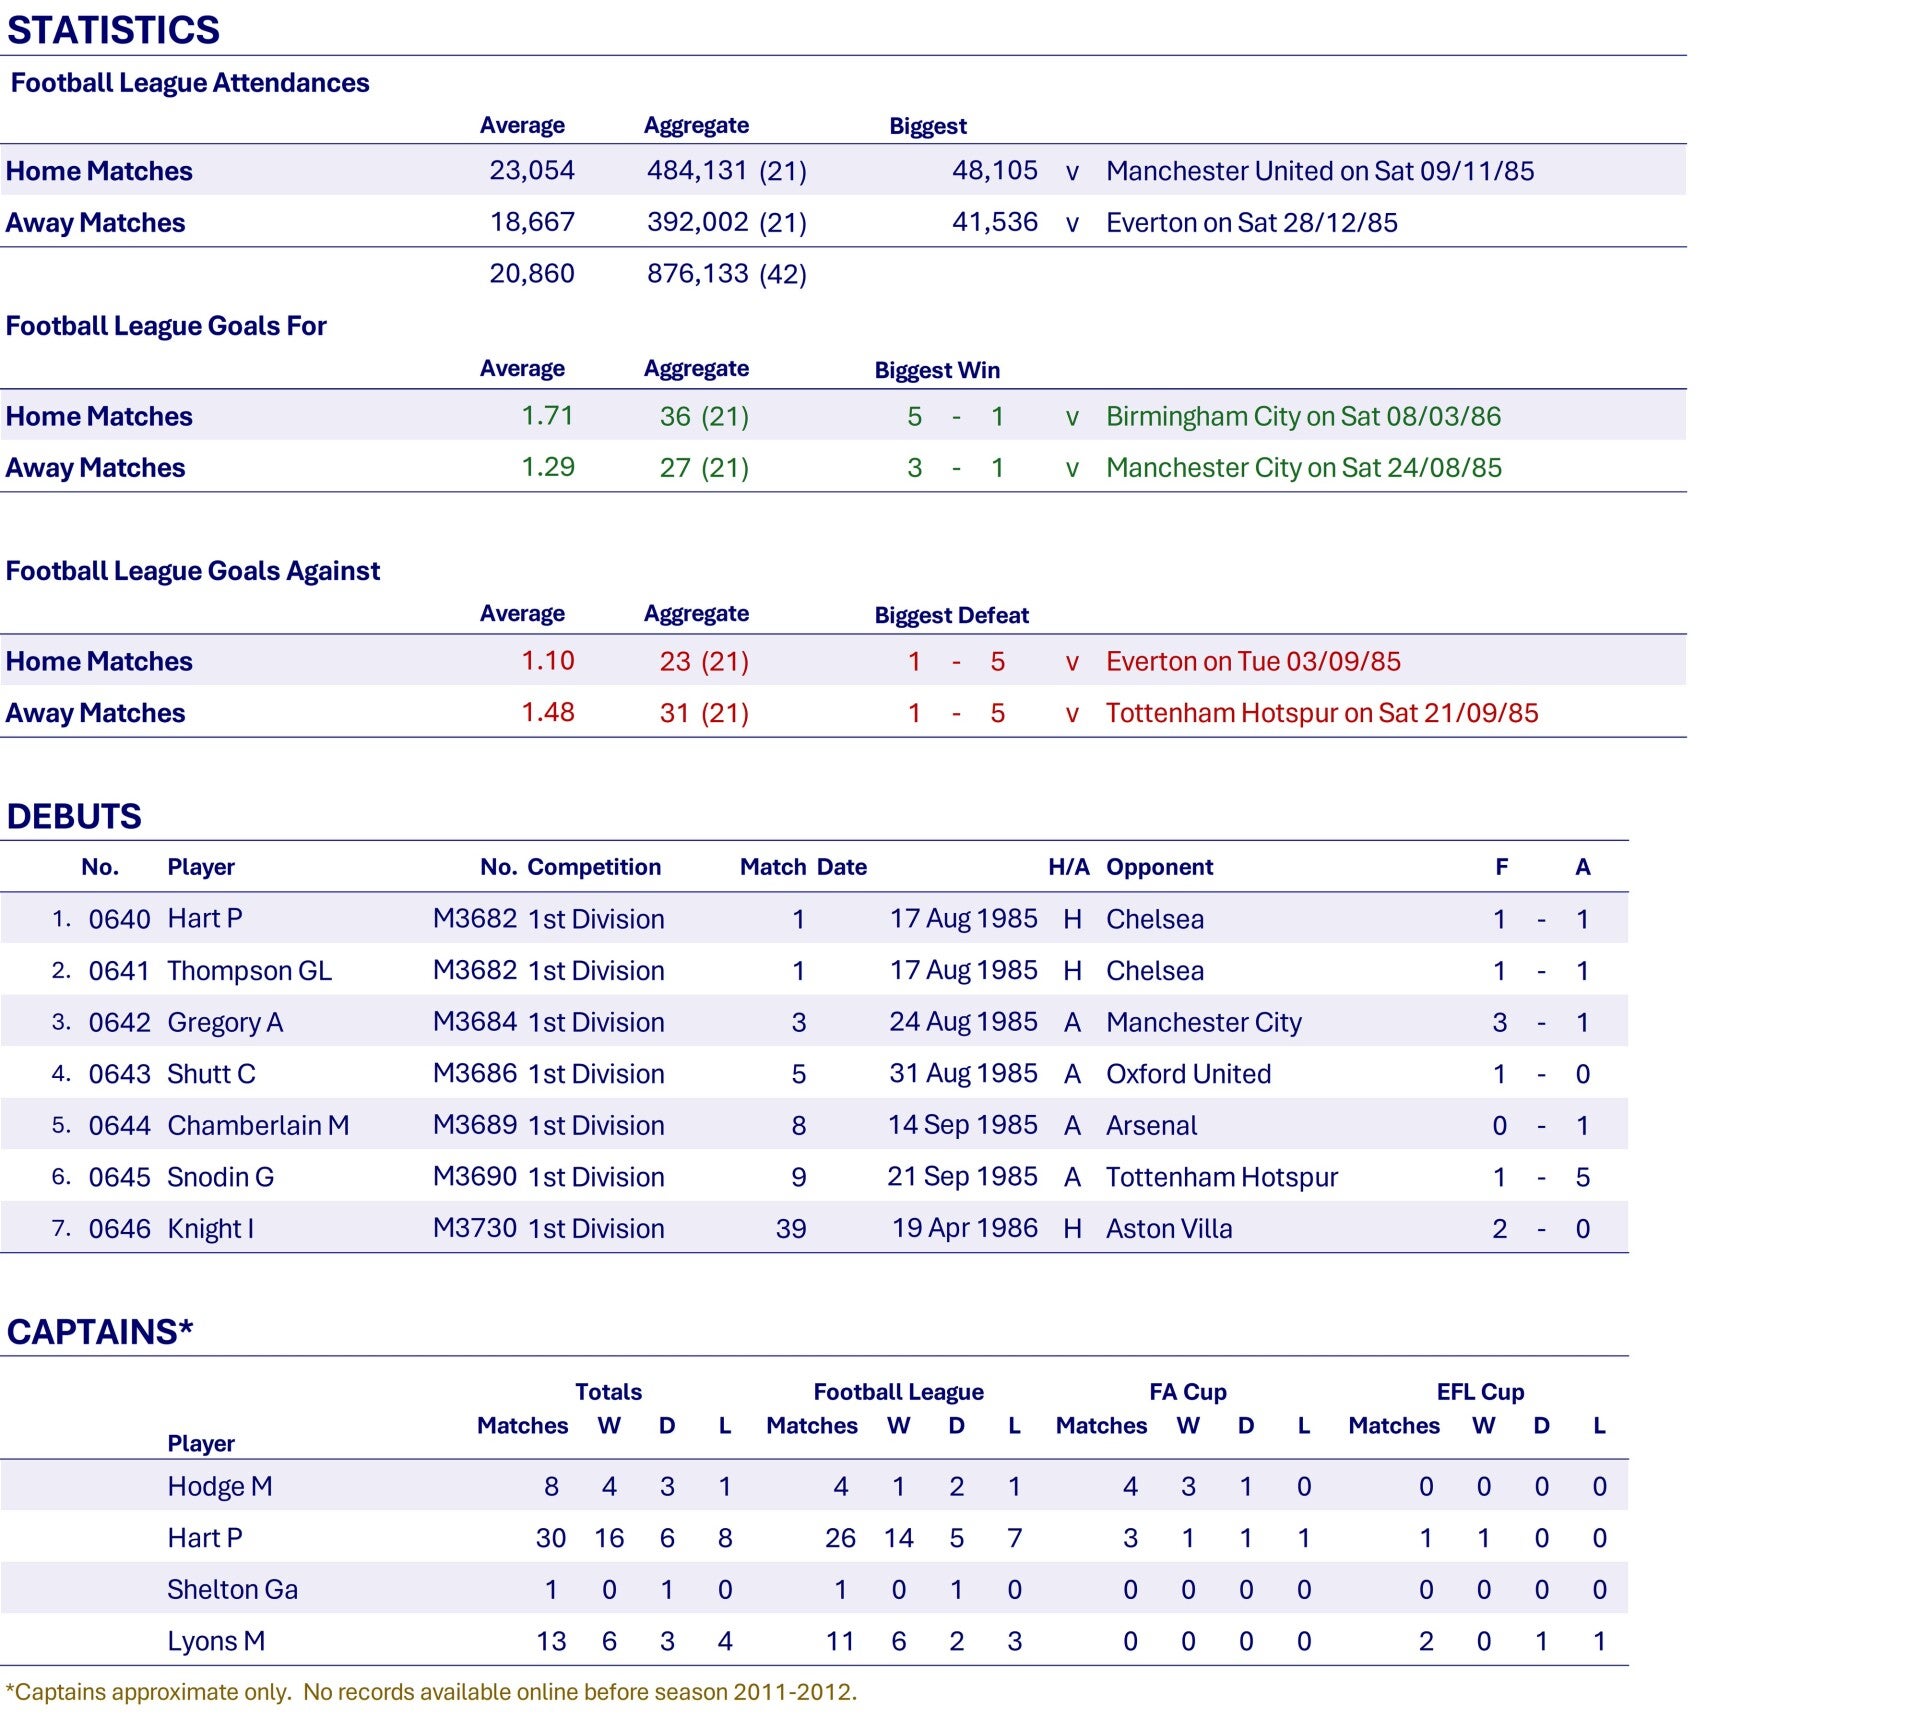Select the Football League Attendances heading

click(x=190, y=83)
